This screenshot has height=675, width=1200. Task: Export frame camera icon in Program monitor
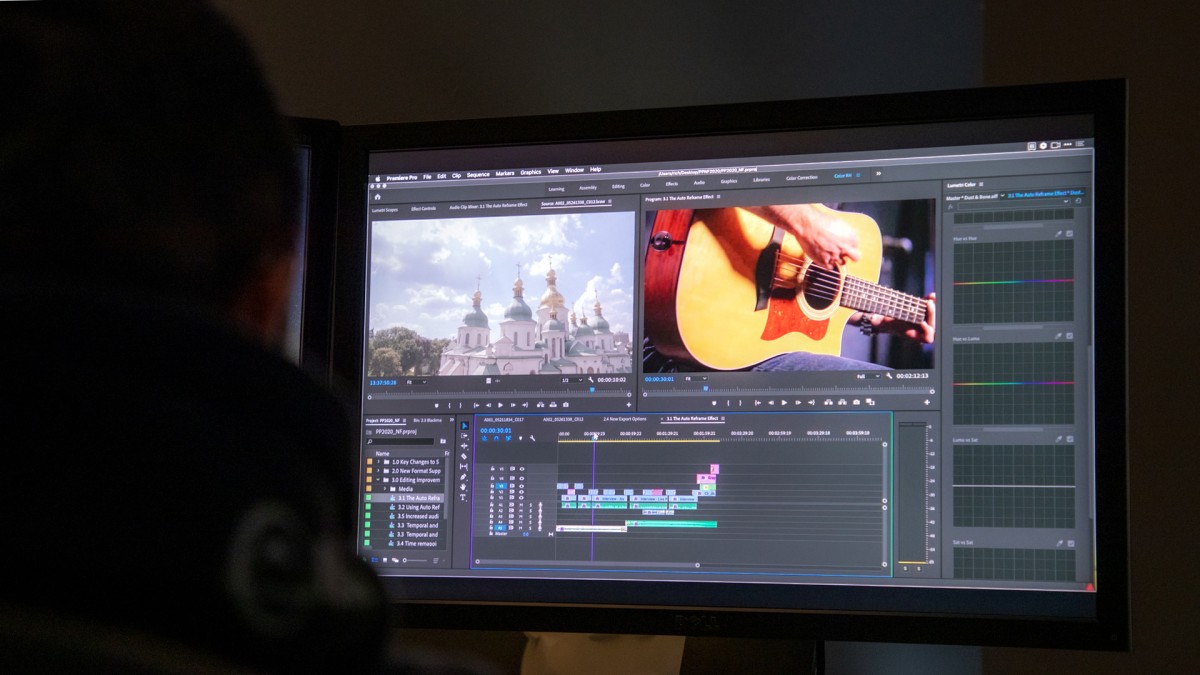pyautogui.click(x=856, y=402)
